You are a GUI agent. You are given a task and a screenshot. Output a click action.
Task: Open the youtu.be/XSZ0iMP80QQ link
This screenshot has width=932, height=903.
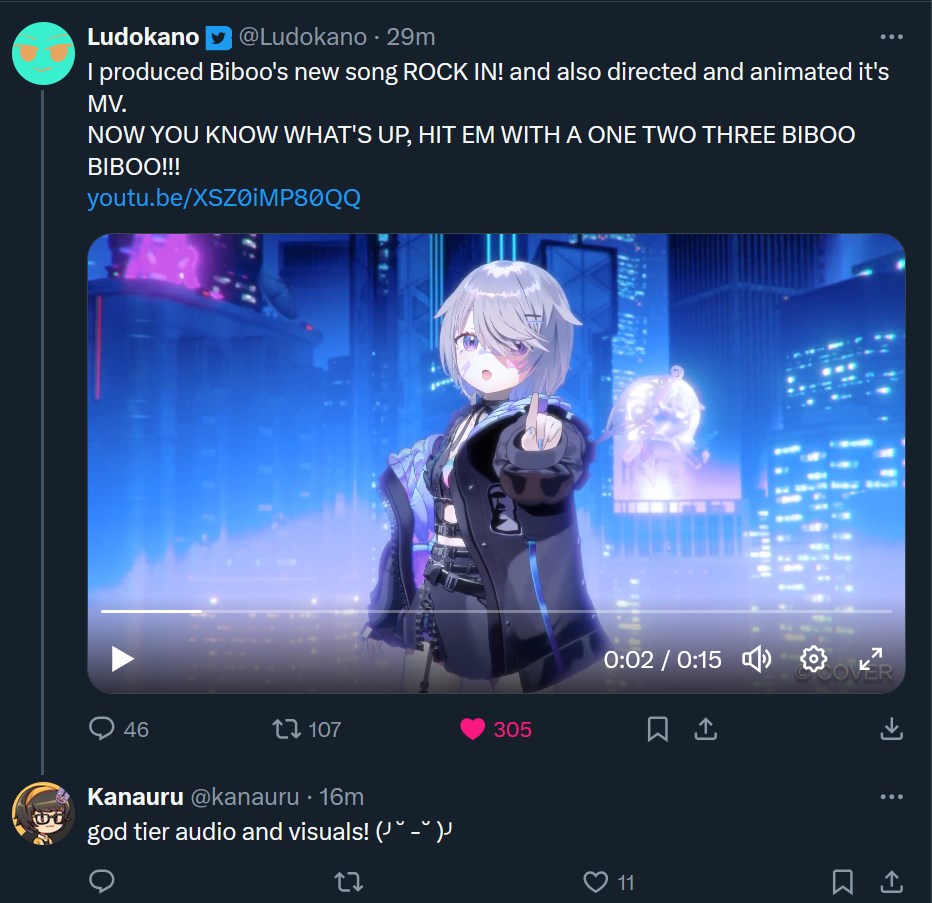pos(223,197)
